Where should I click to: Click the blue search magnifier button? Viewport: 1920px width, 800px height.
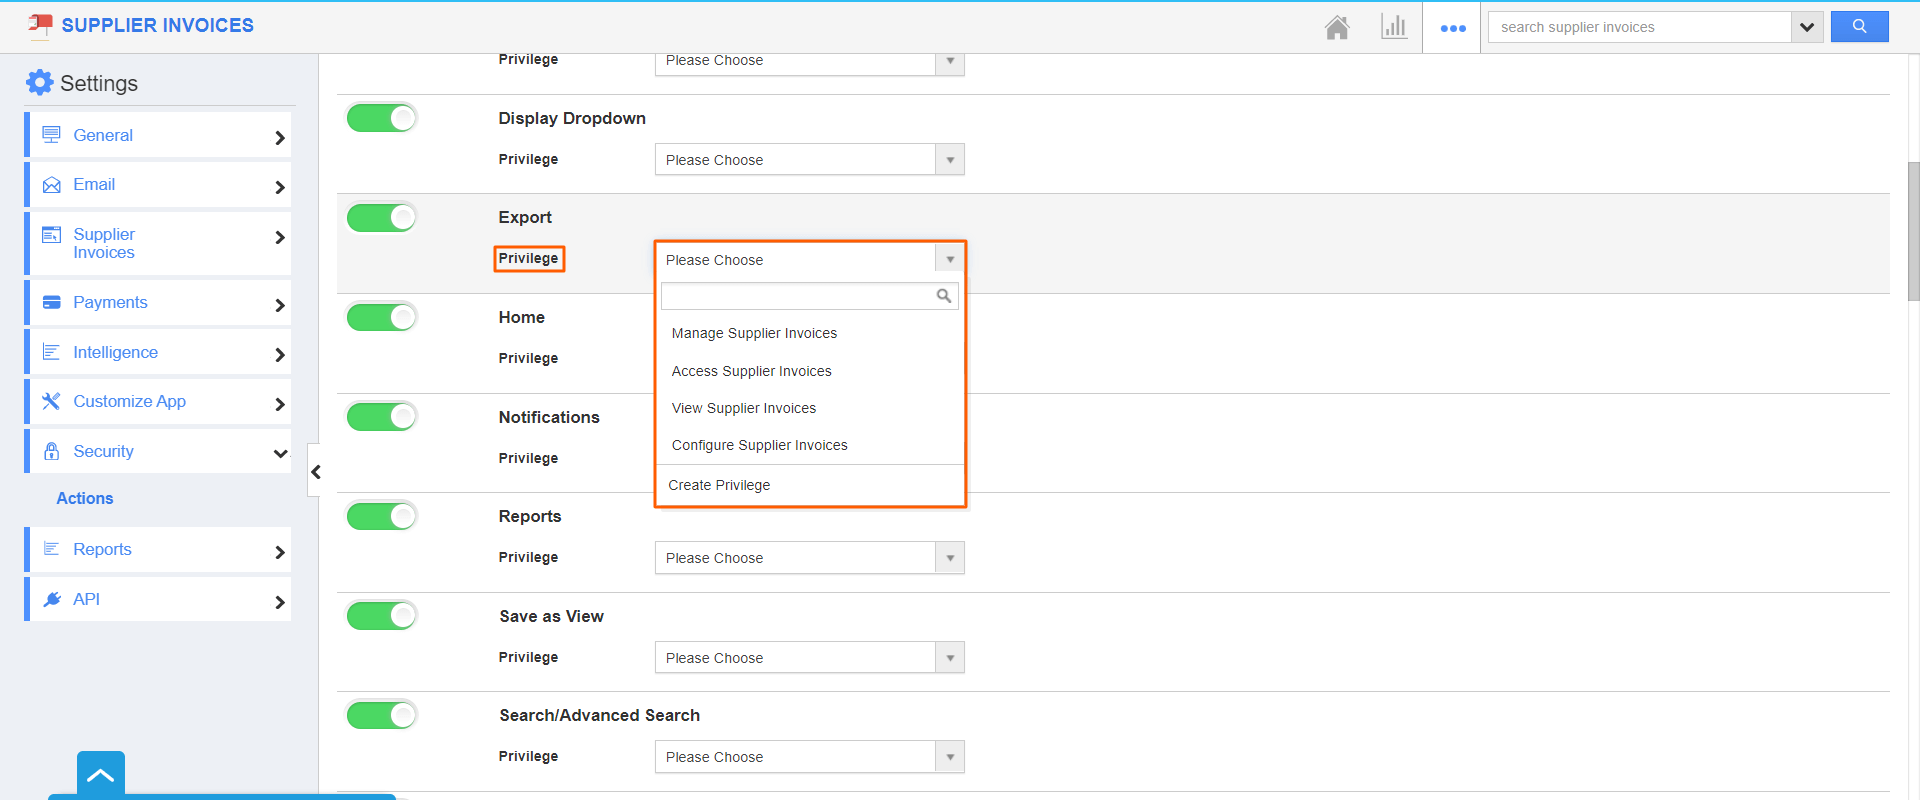tap(1859, 27)
